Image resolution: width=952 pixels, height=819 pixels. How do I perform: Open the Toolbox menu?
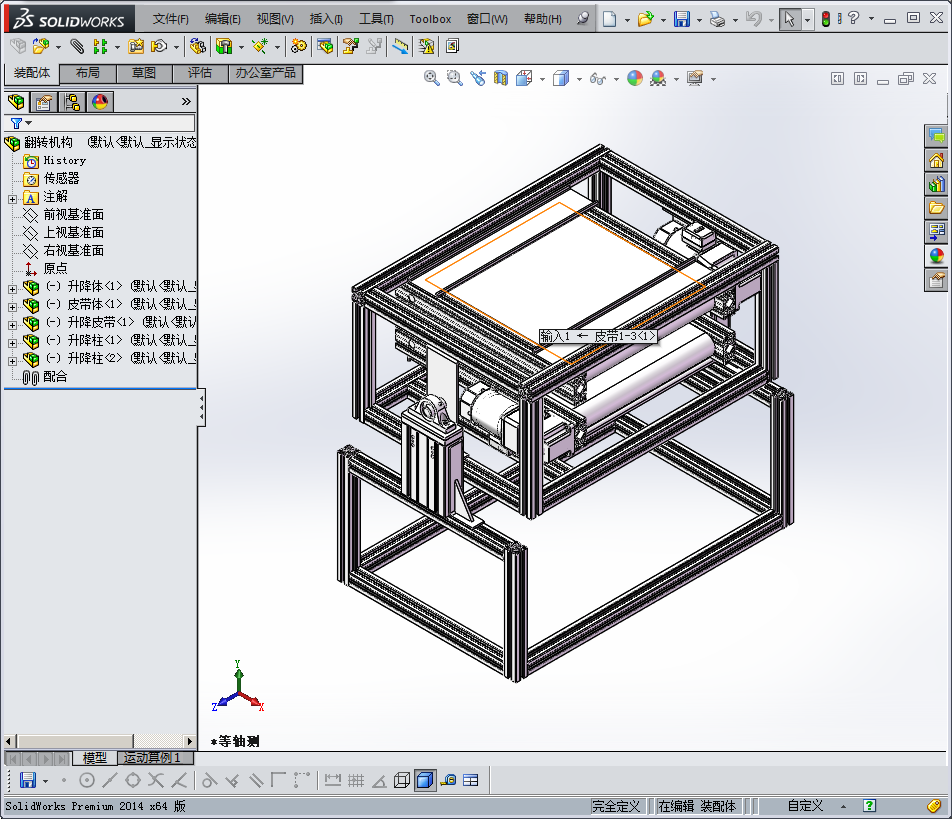click(430, 19)
